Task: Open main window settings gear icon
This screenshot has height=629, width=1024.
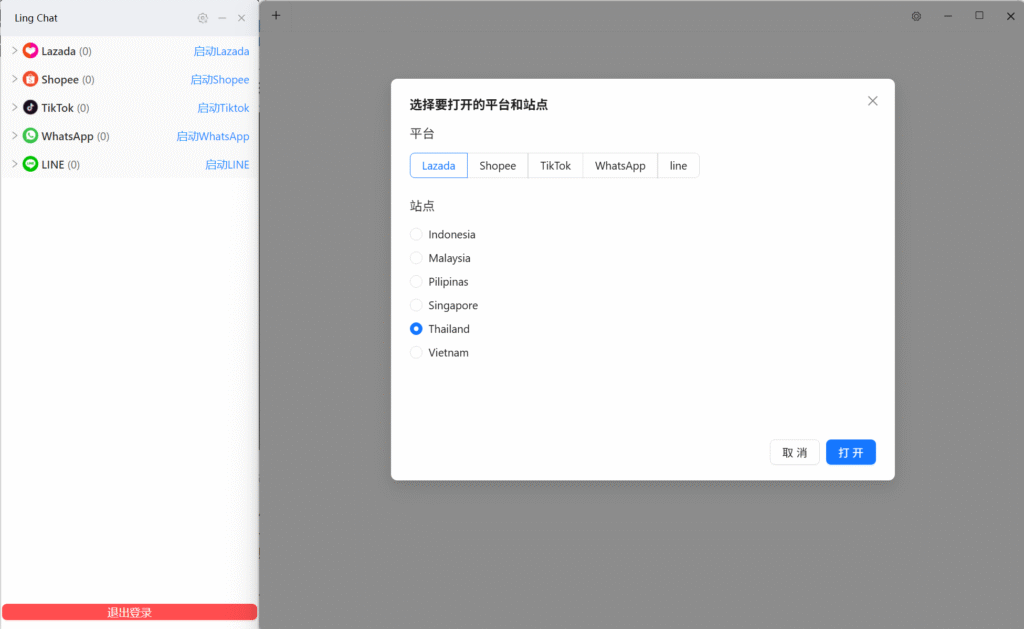Action: pyautogui.click(x=916, y=16)
